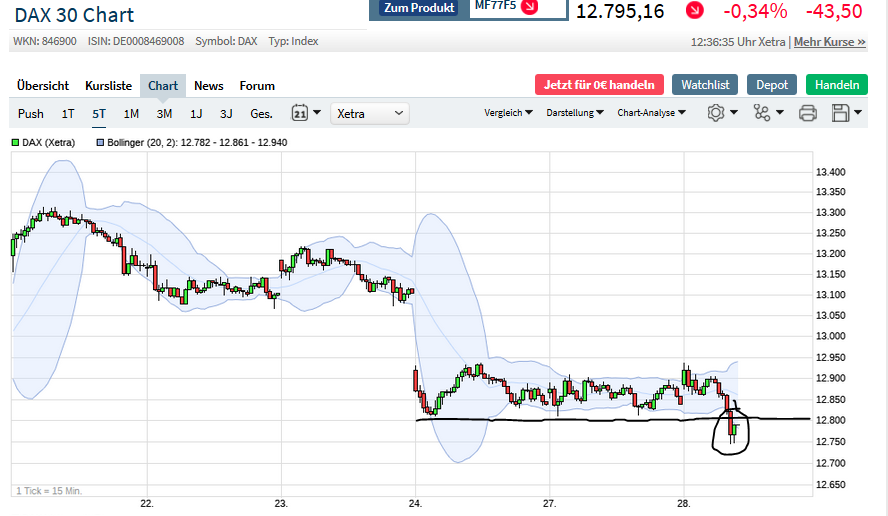Open the News tab

(208, 86)
